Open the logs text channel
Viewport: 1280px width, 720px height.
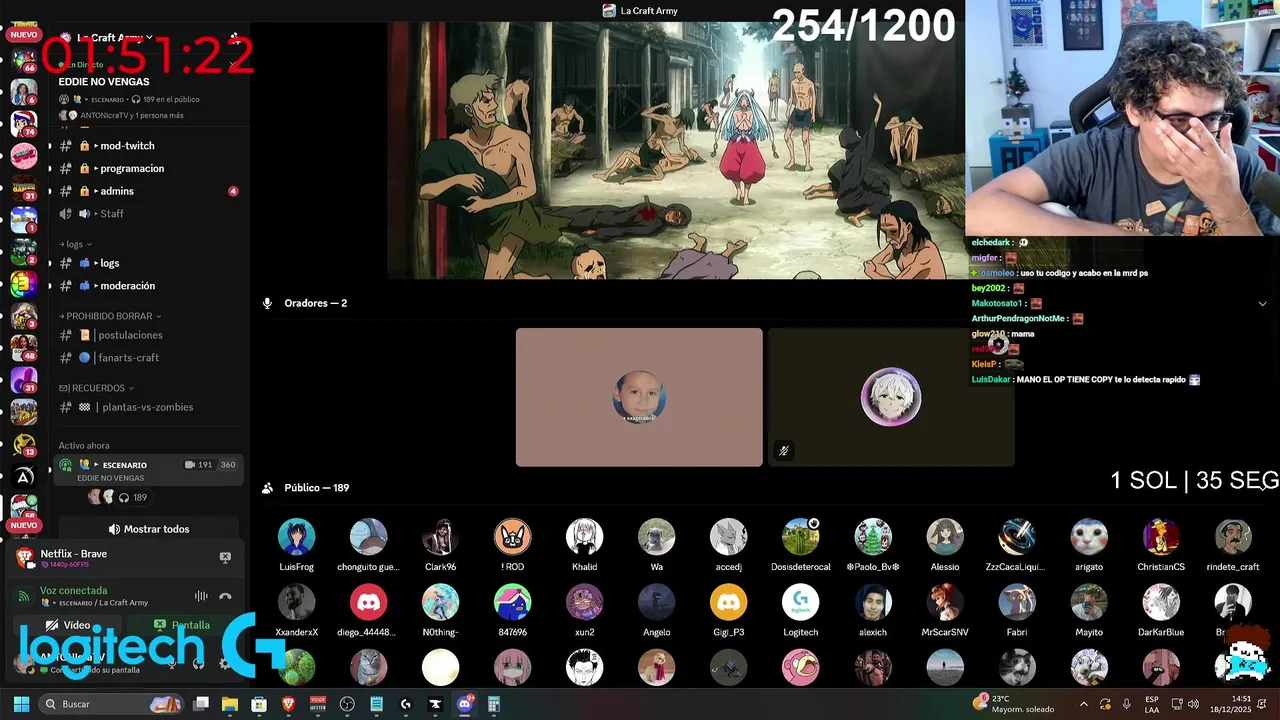(x=147, y=263)
